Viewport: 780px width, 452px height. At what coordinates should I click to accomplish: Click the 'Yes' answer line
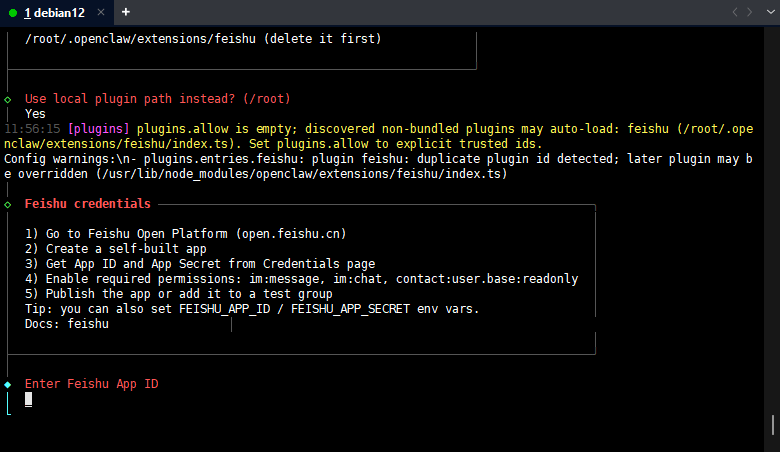[x=35, y=114]
